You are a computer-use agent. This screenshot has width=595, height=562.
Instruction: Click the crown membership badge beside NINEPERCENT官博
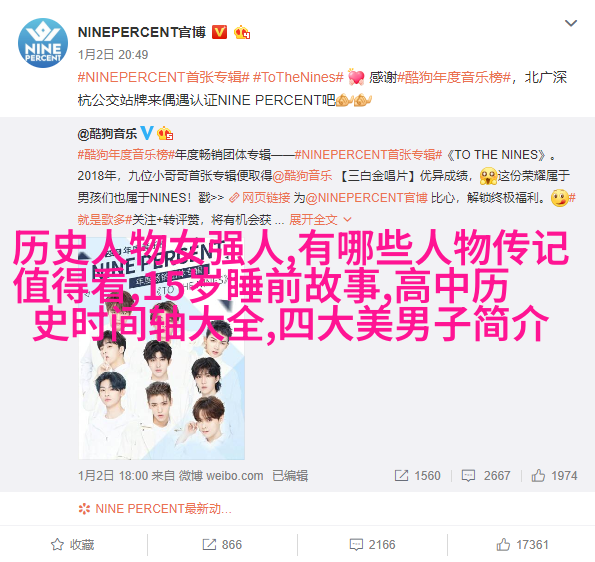coord(242,32)
